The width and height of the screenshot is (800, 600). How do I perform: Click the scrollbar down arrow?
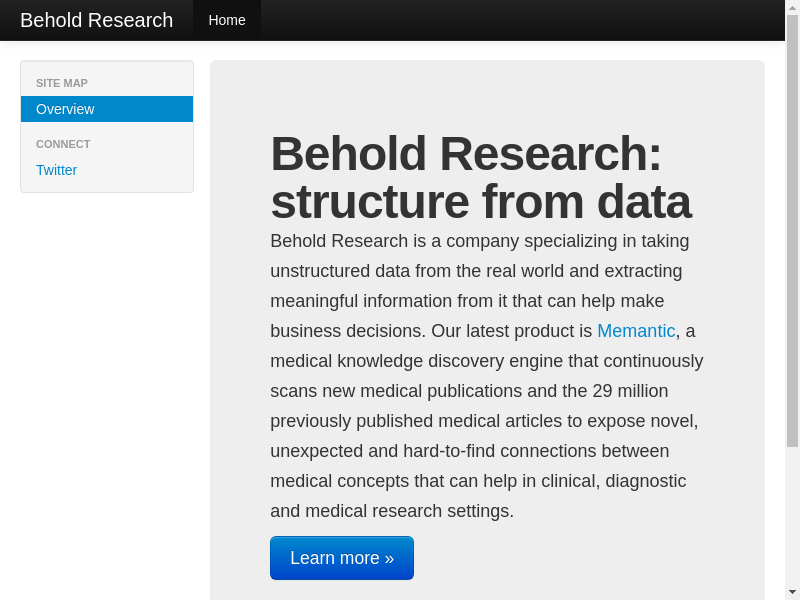coord(792,592)
